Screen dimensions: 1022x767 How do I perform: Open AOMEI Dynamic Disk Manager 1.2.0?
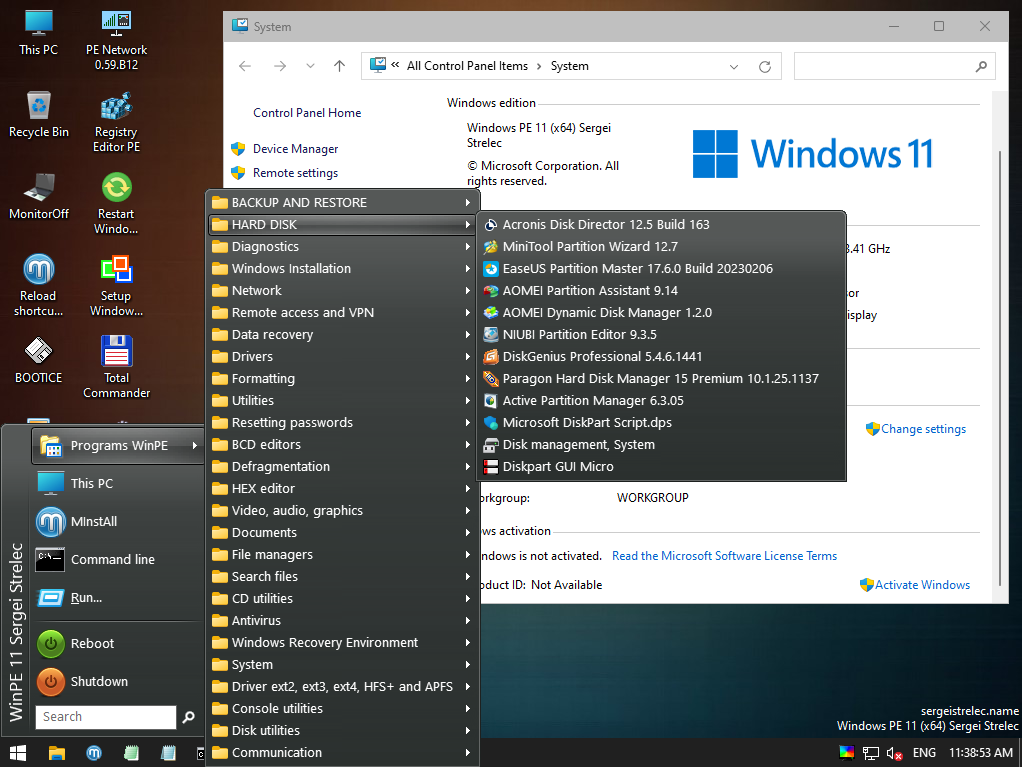coord(661,313)
